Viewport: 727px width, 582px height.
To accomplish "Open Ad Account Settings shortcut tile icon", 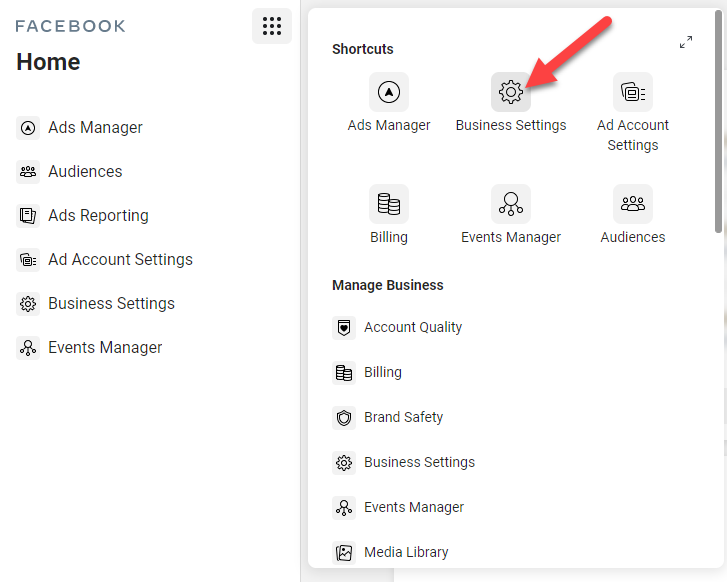I will [633, 92].
